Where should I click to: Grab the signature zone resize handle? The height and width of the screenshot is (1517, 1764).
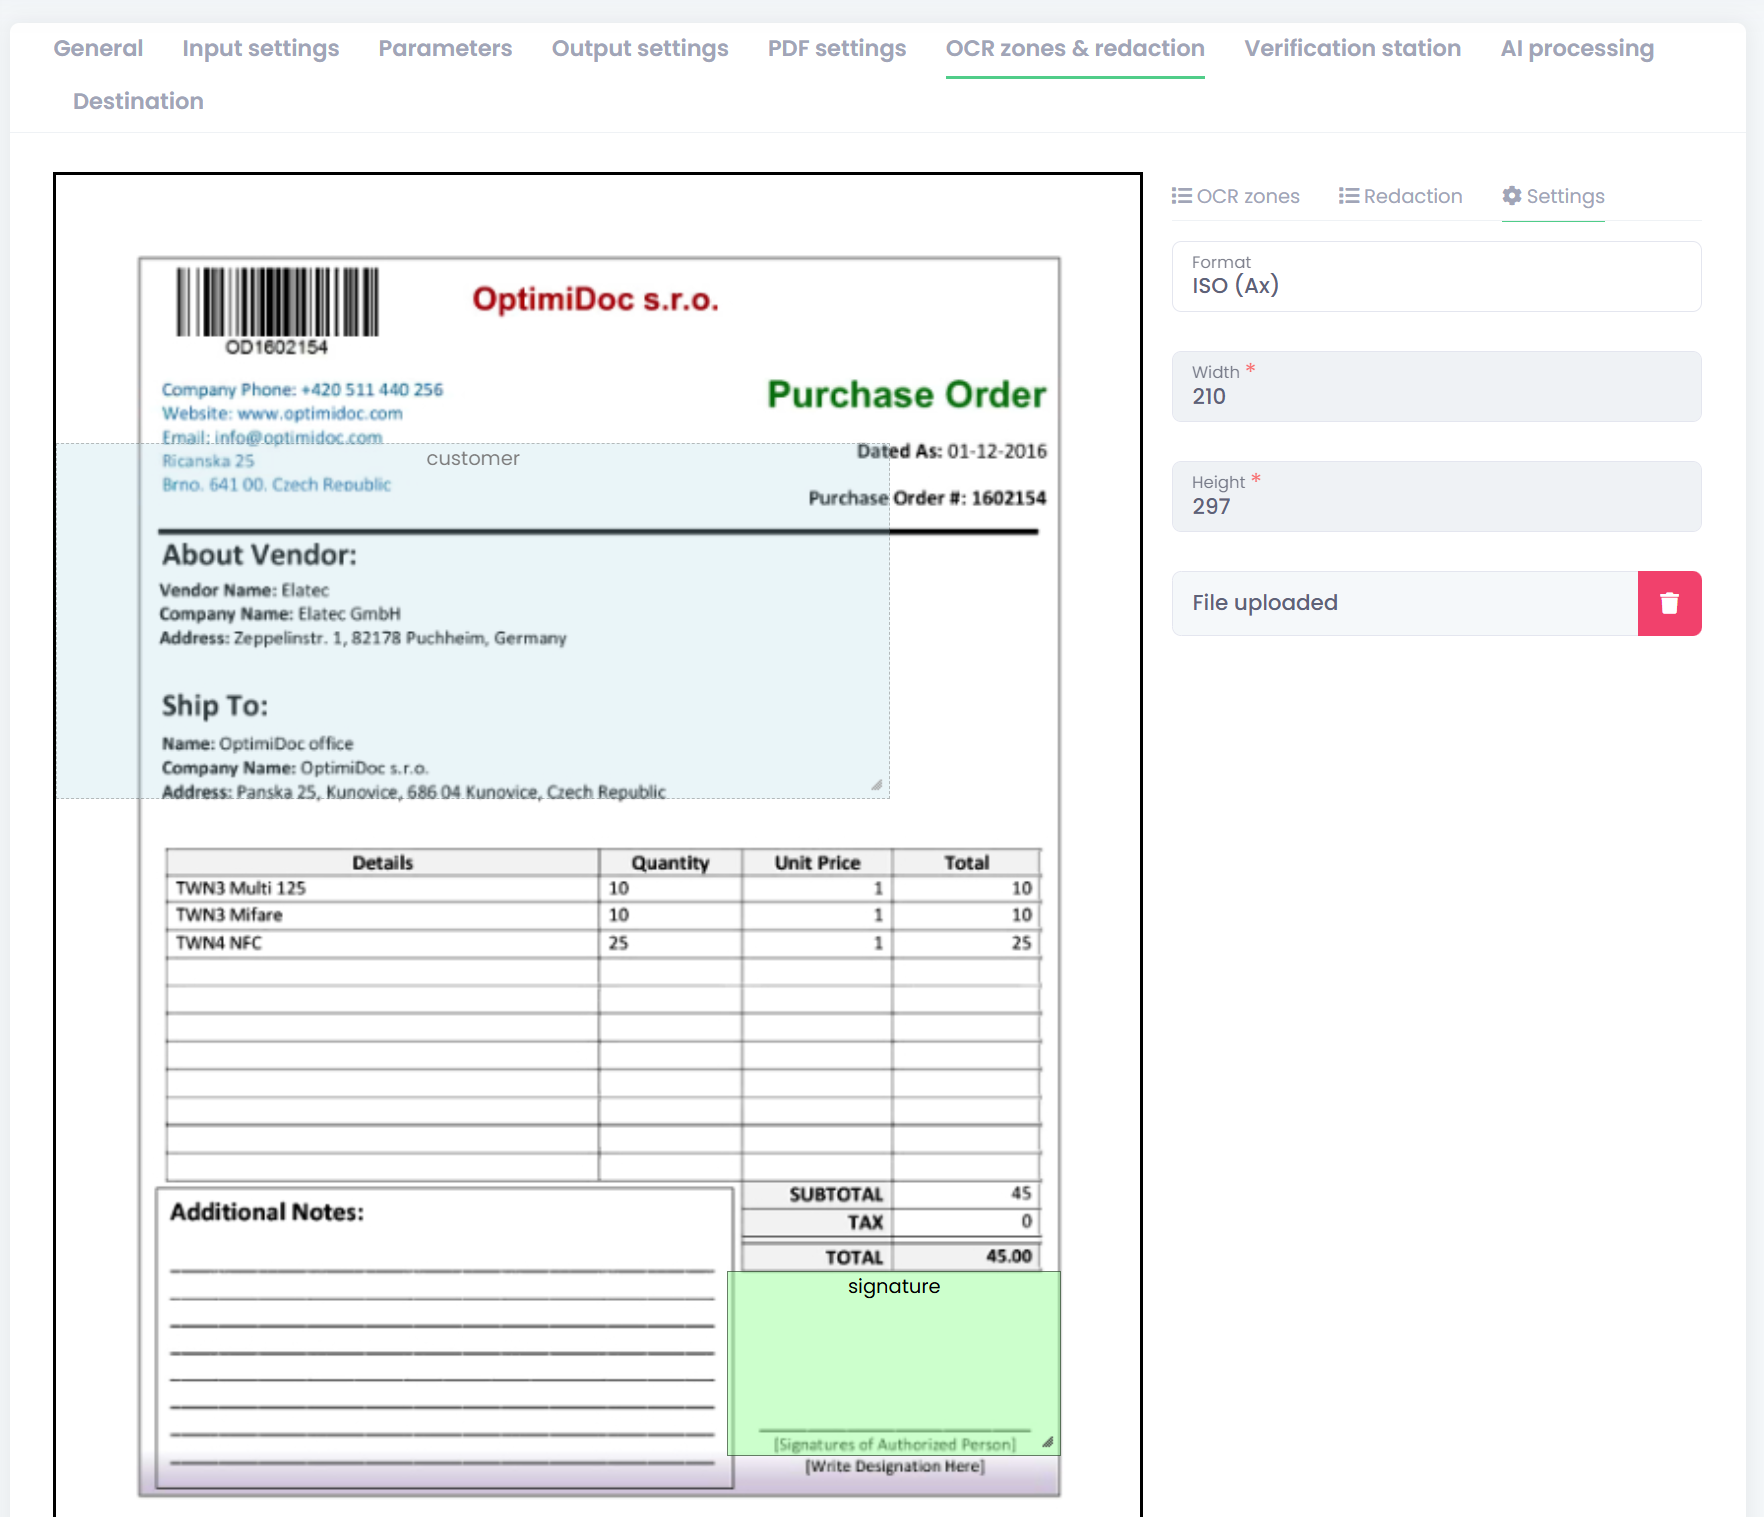click(x=1047, y=1442)
